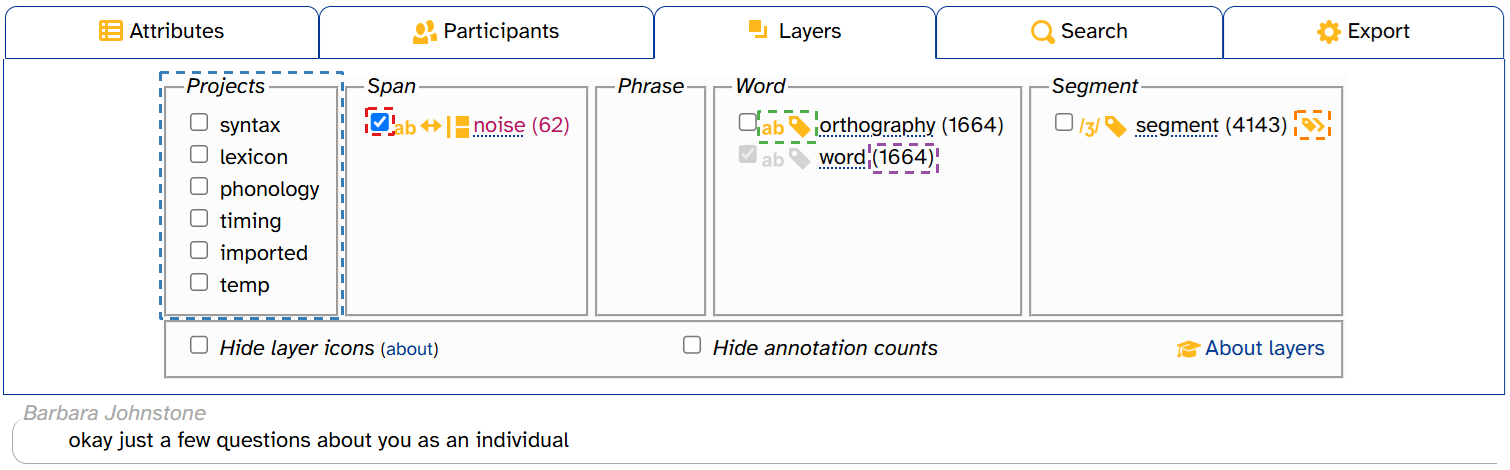1510x470 pixels.
Task: Click the phonological /ʒ/ icon beside segment
Action: click(x=1089, y=127)
